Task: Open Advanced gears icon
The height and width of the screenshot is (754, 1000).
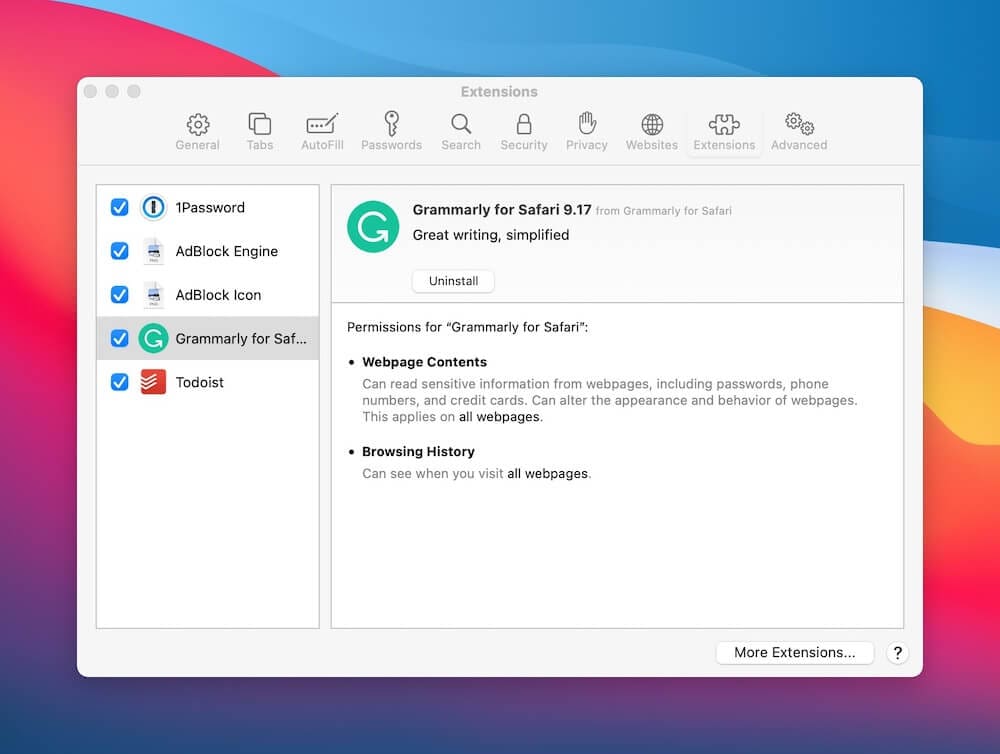Action: (x=799, y=124)
